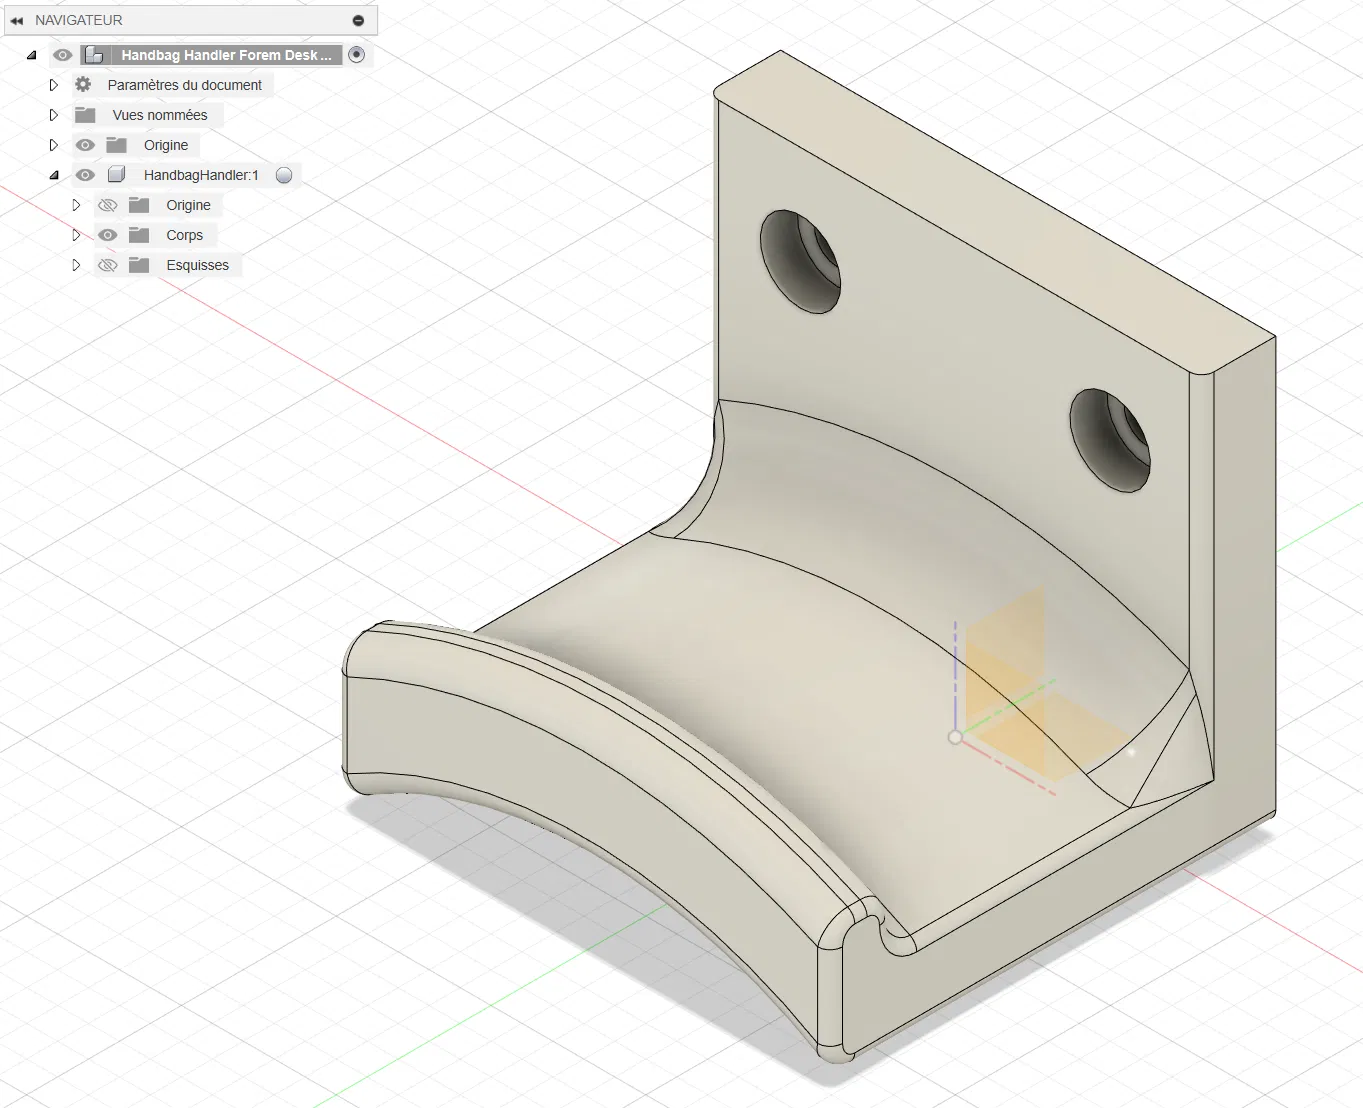Click the NAVIGATEUR panel title
The height and width of the screenshot is (1108, 1363).
(x=79, y=20)
